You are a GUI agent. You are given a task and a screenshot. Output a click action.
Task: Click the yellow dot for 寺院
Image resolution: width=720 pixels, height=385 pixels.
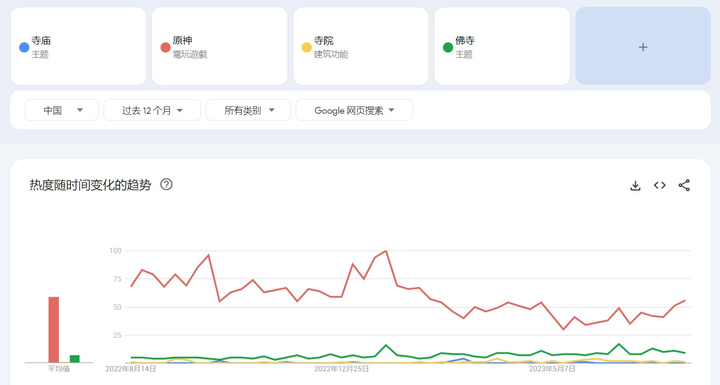coord(306,47)
